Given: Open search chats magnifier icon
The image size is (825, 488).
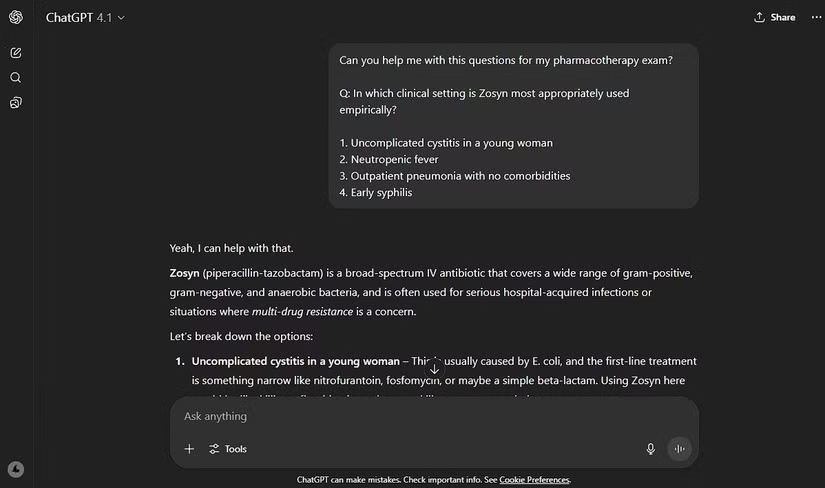Looking at the screenshot, I should point(16,77).
